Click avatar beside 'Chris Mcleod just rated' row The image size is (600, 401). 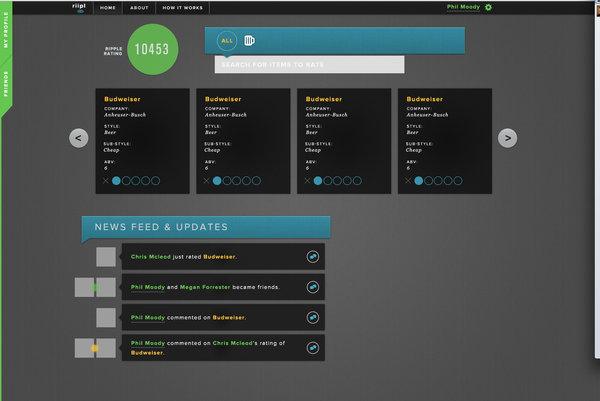pyautogui.click(x=106, y=257)
